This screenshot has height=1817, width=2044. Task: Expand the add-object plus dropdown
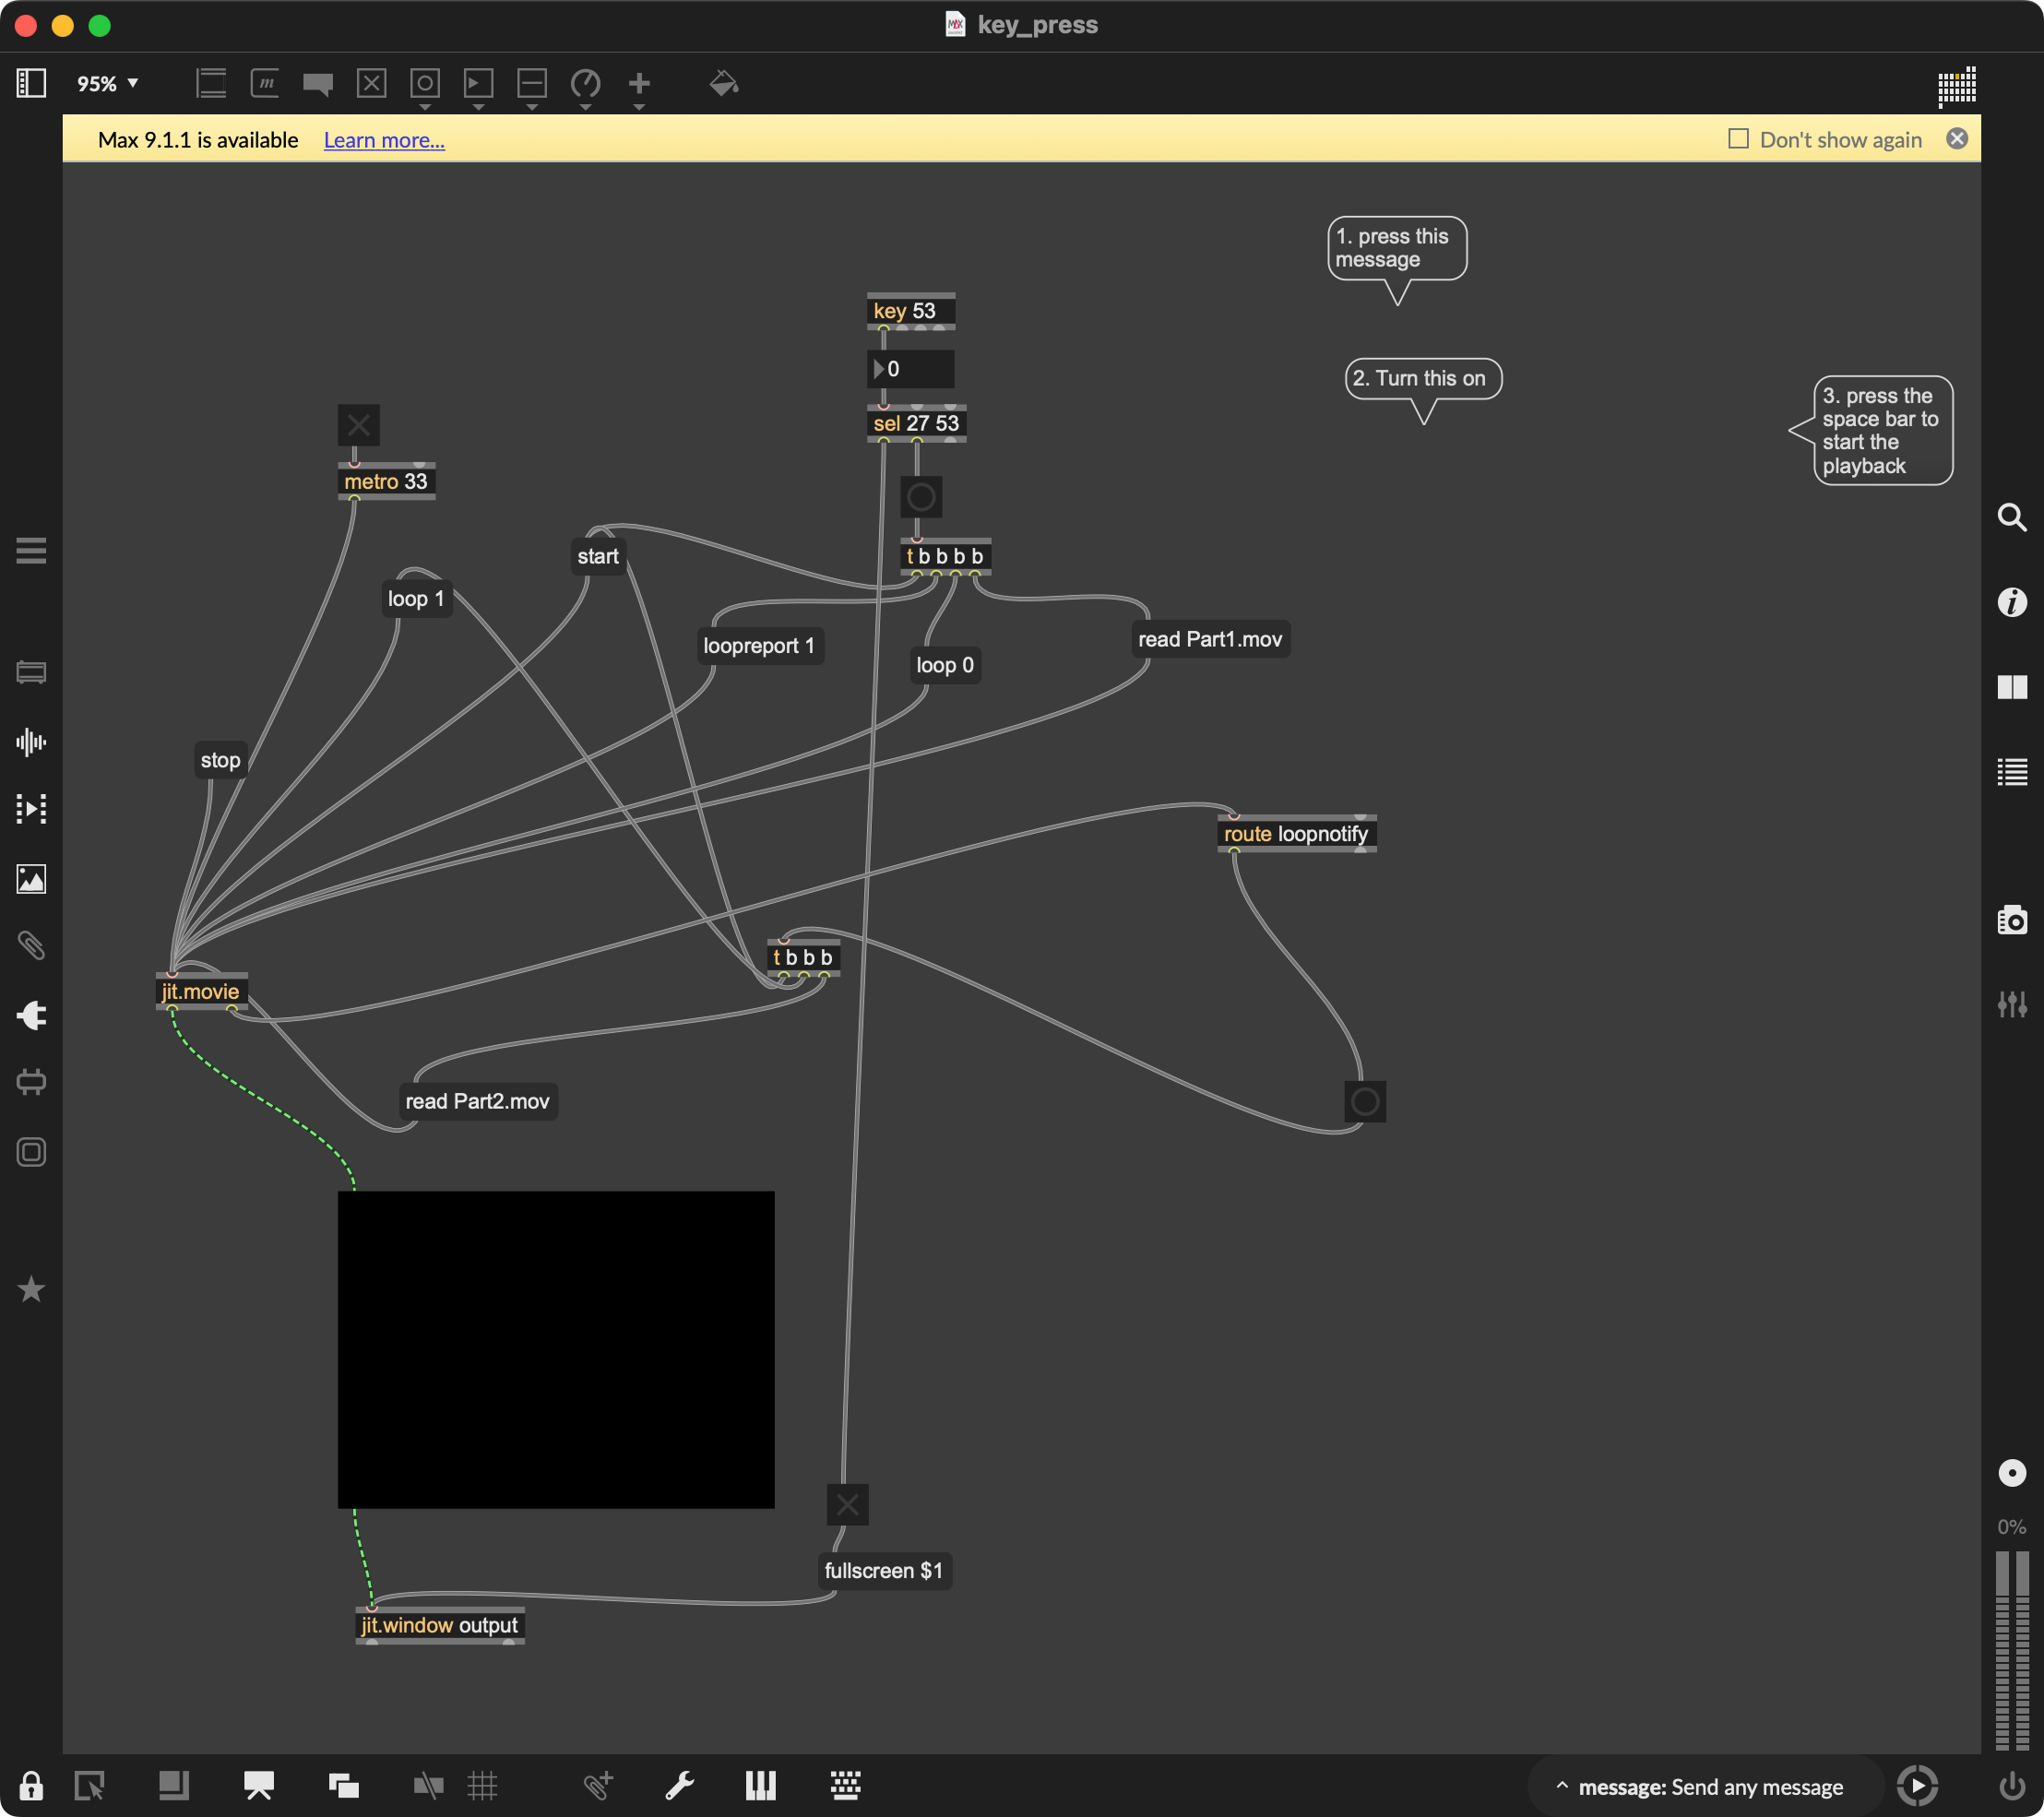[639, 107]
